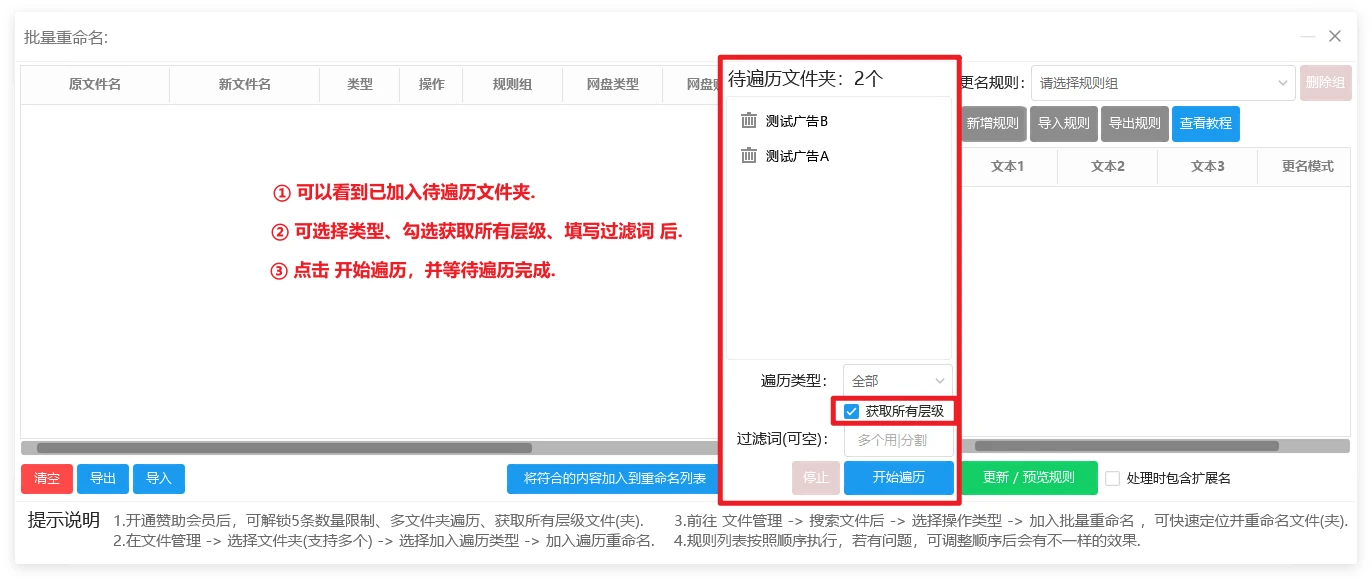This screenshot has height=582, width=1372.
Task: Open the 遍历类型 dropdown
Action: pyautogui.click(x=897, y=381)
